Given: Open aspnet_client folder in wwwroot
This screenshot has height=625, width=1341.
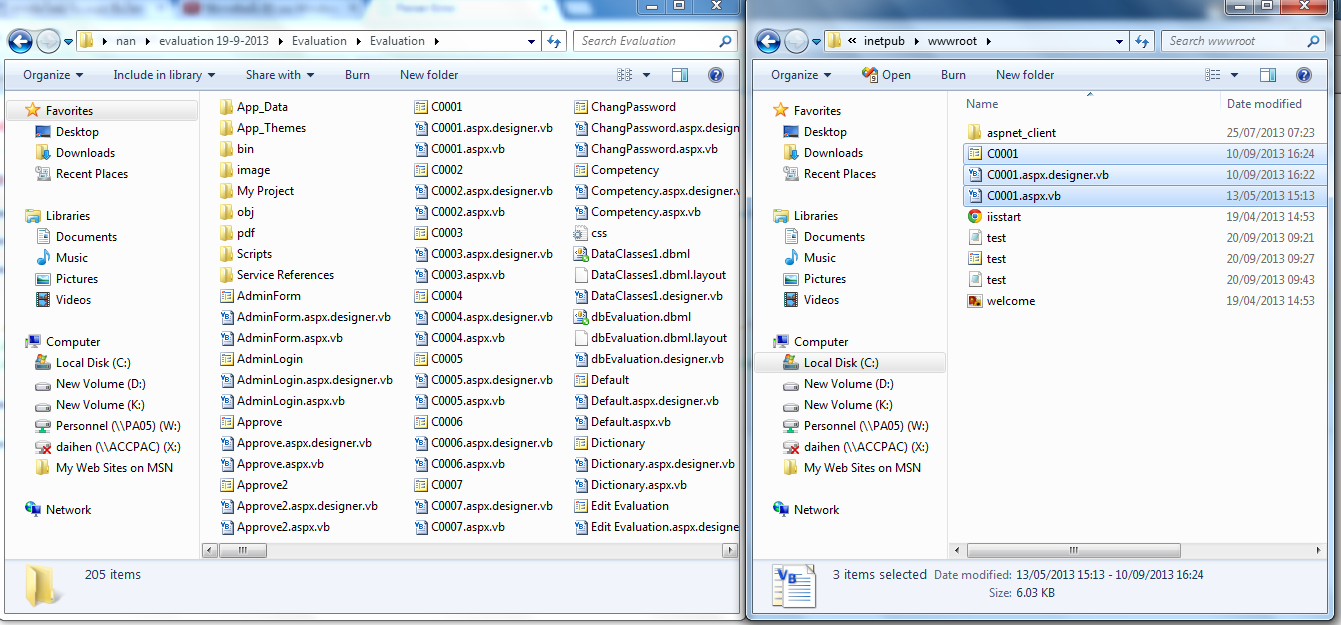Looking at the screenshot, I should [1020, 133].
